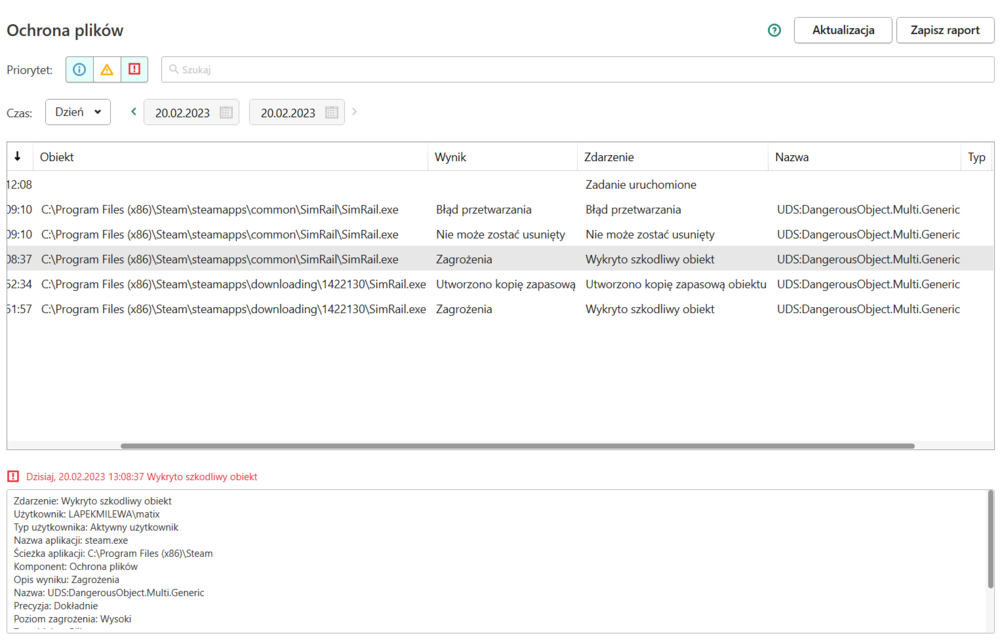1000x642 pixels.
Task: Click the sort arrow column header
Action: click(18, 157)
